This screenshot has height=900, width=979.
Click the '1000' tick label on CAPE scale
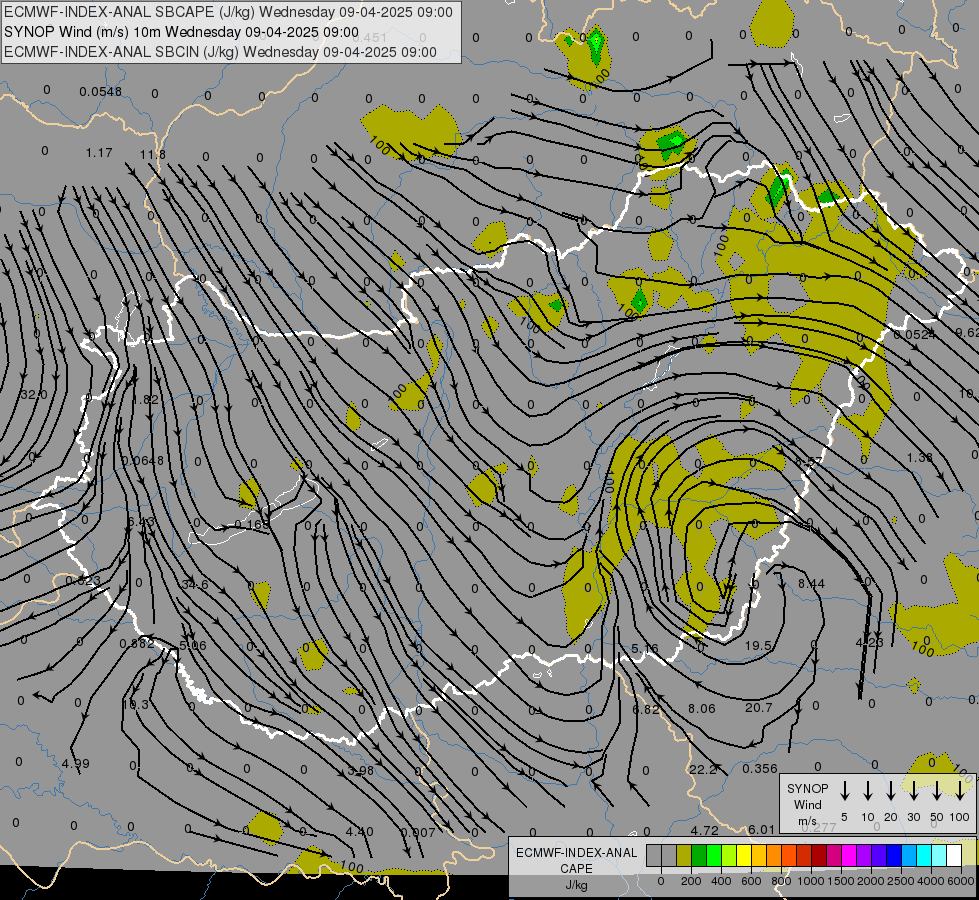tap(811, 881)
